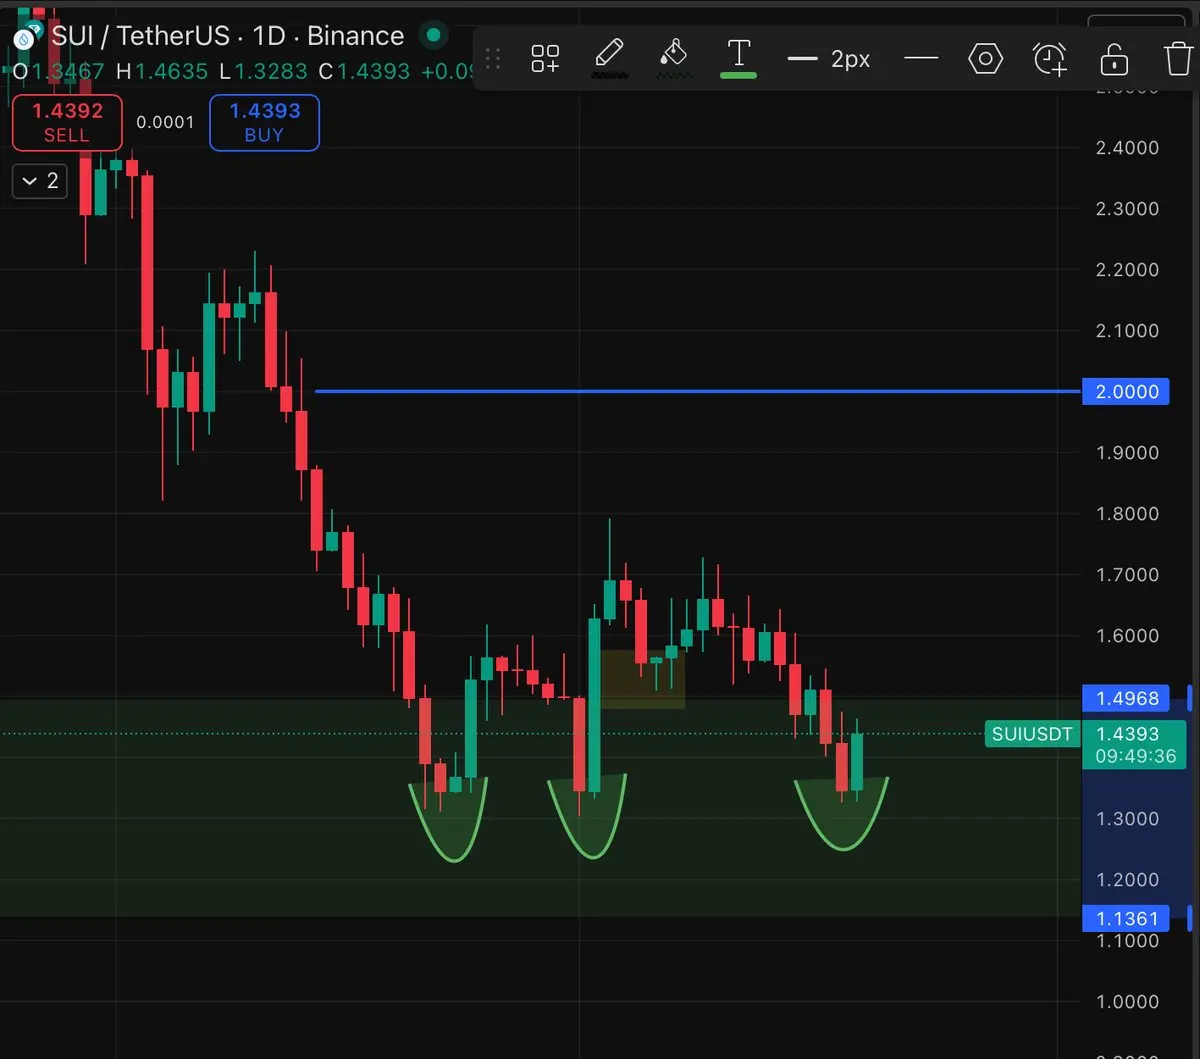The image size is (1200, 1059).
Task: Delete drawing with the trash icon
Action: coord(1179,59)
